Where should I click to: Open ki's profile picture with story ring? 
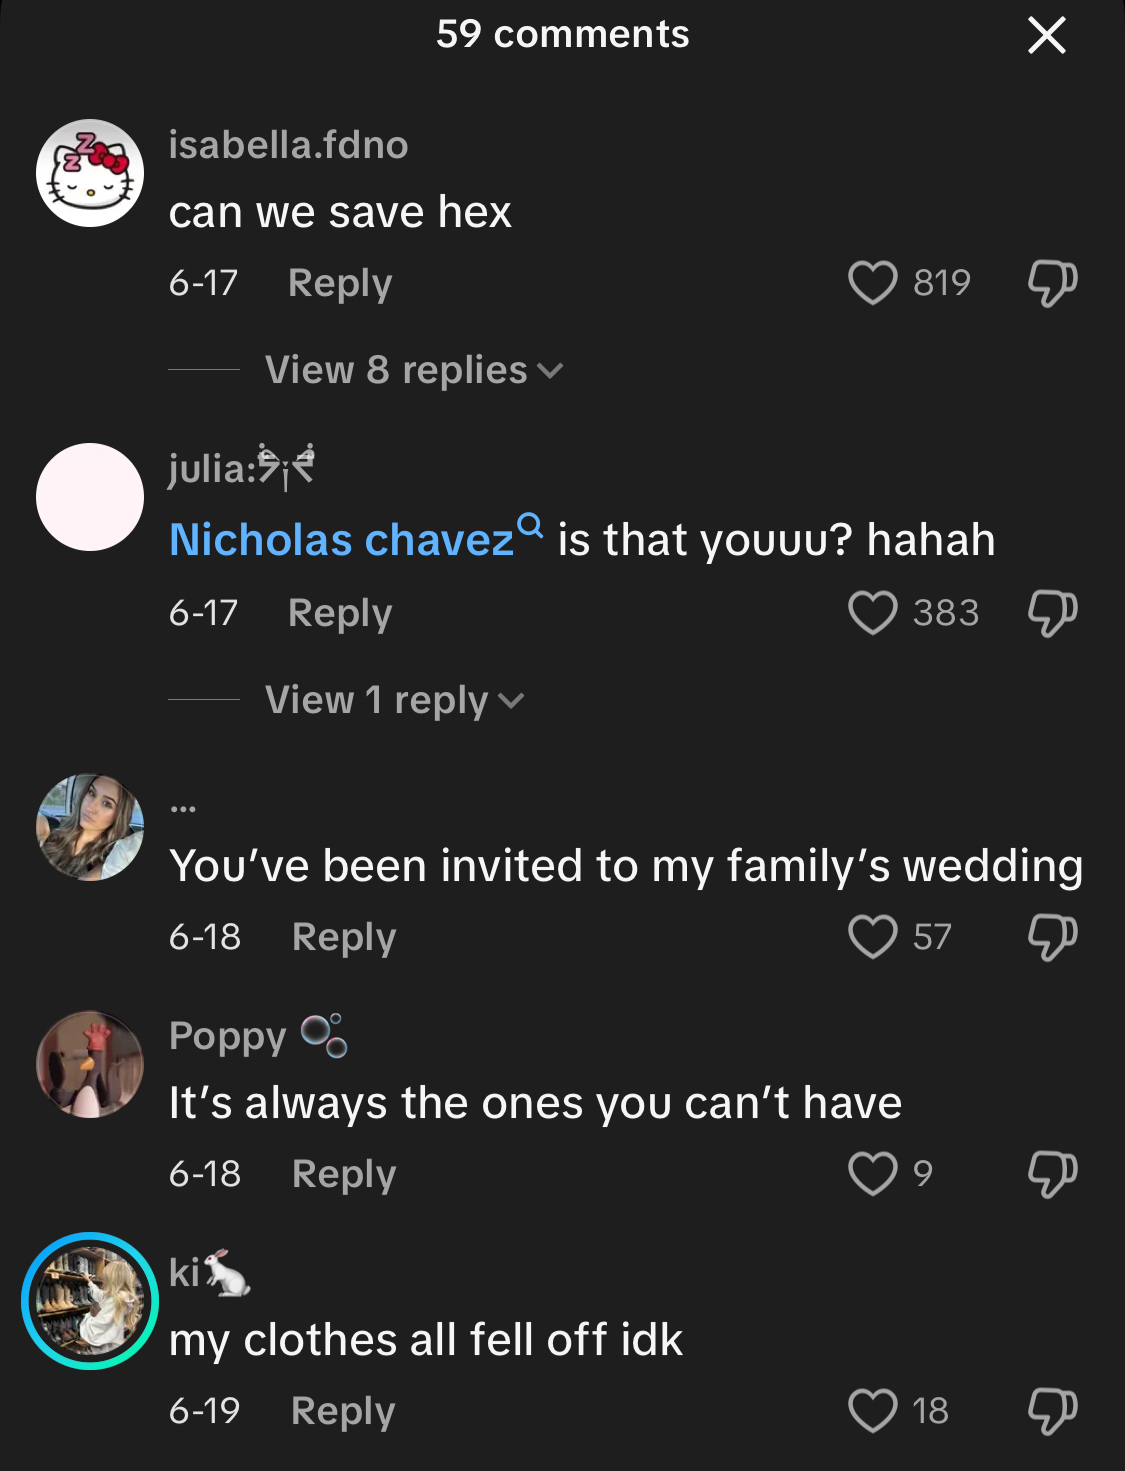point(90,1300)
